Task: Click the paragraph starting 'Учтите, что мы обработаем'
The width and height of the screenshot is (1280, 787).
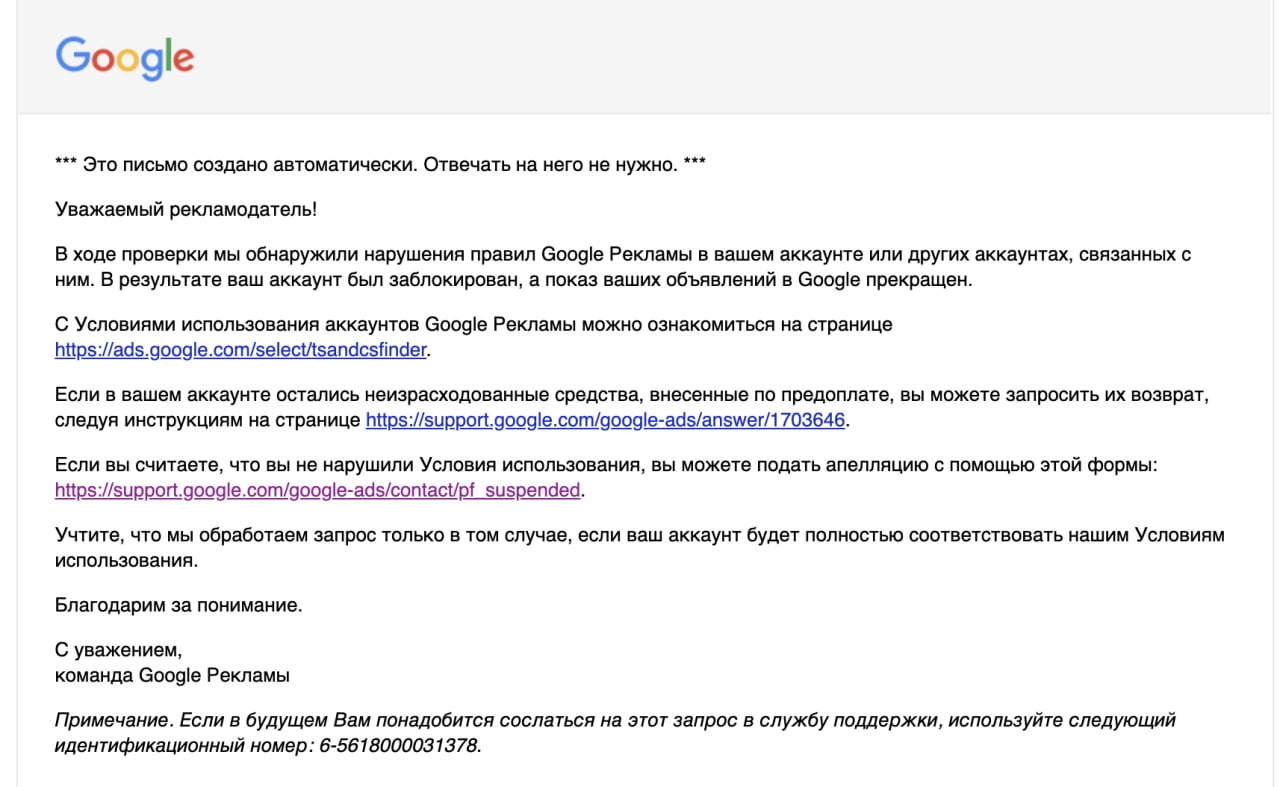Action: click(x=640, y=547)
